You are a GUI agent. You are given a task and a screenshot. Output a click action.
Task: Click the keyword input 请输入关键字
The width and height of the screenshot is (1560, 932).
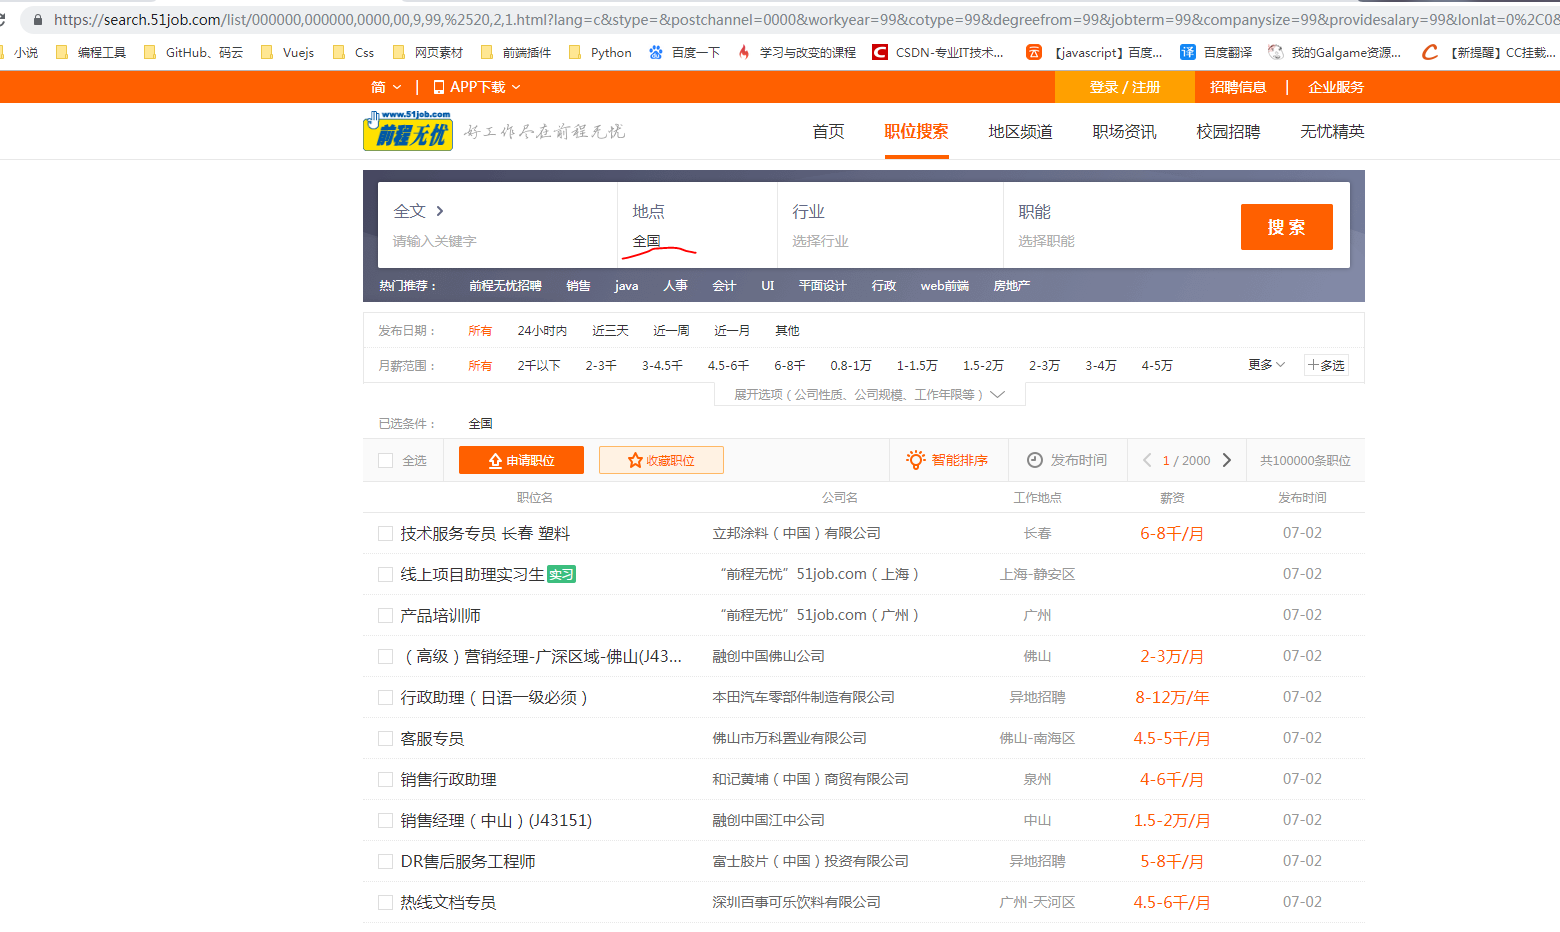[497, 241]
